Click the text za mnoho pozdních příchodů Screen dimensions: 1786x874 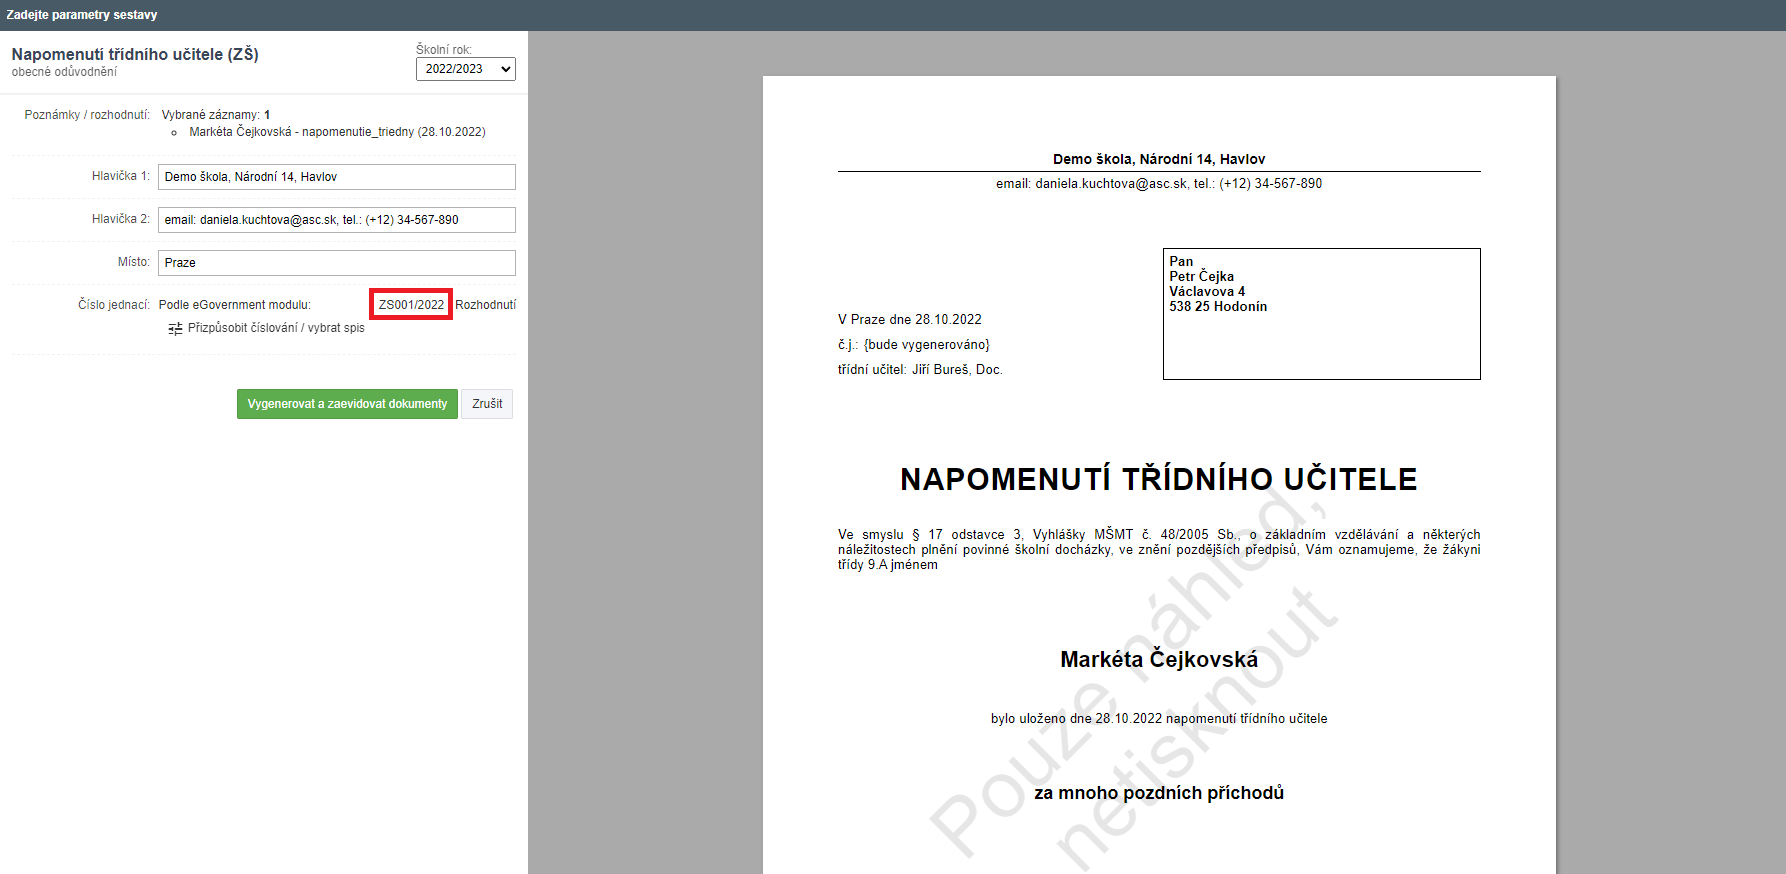pos(1159,793)
